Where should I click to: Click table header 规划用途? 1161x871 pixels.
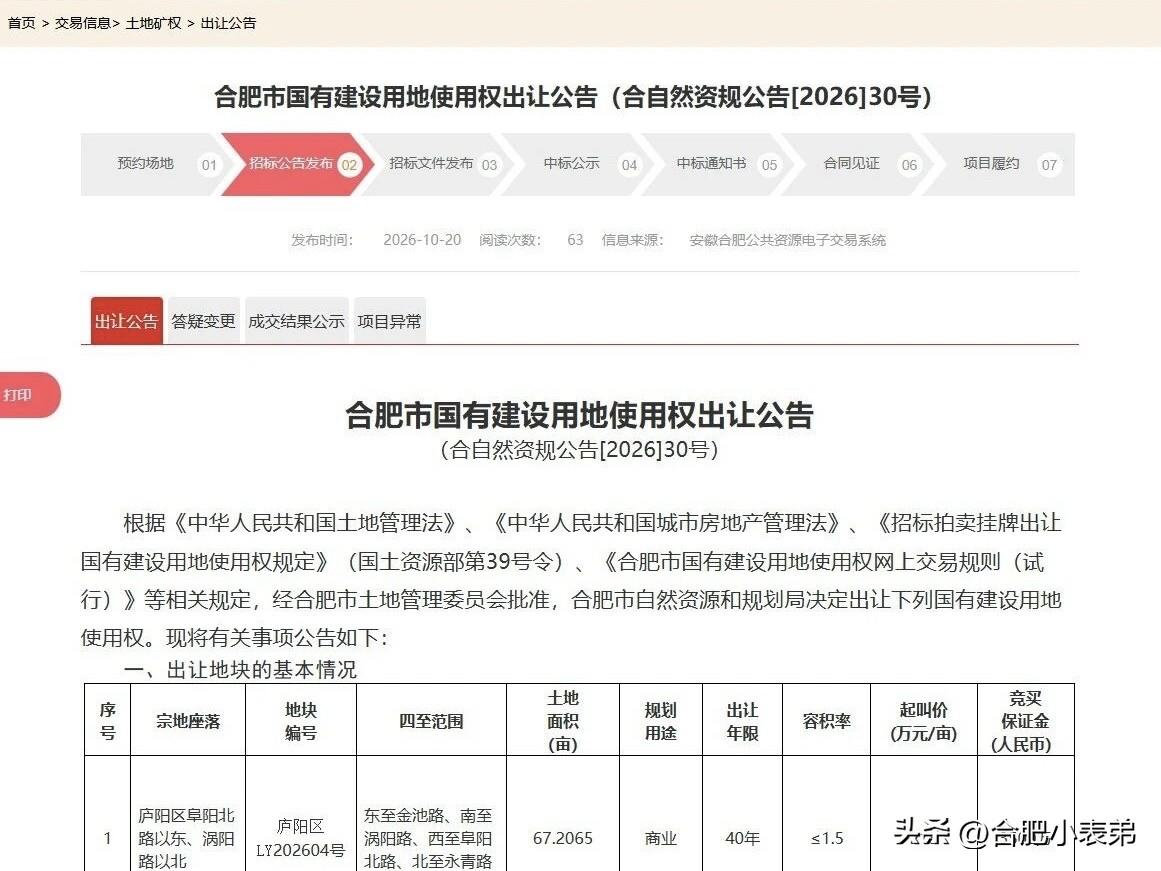(660, 721)
